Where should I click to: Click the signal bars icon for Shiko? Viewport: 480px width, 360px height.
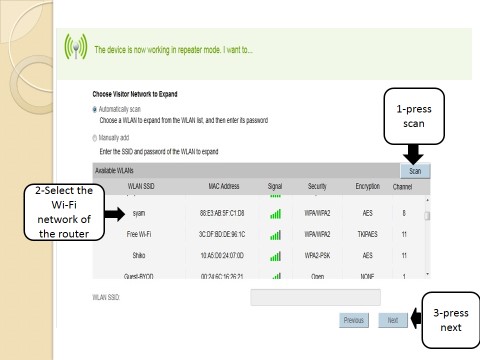pos(275,256)
